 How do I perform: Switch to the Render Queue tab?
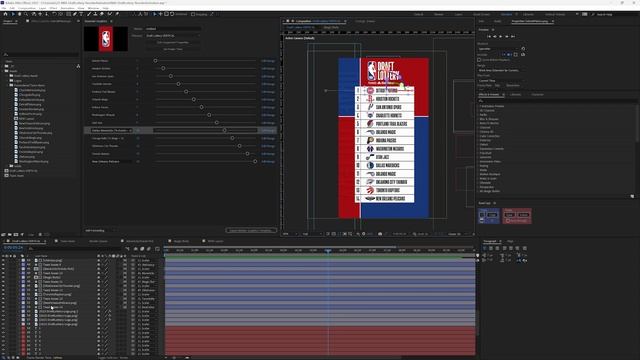point(98,241)
